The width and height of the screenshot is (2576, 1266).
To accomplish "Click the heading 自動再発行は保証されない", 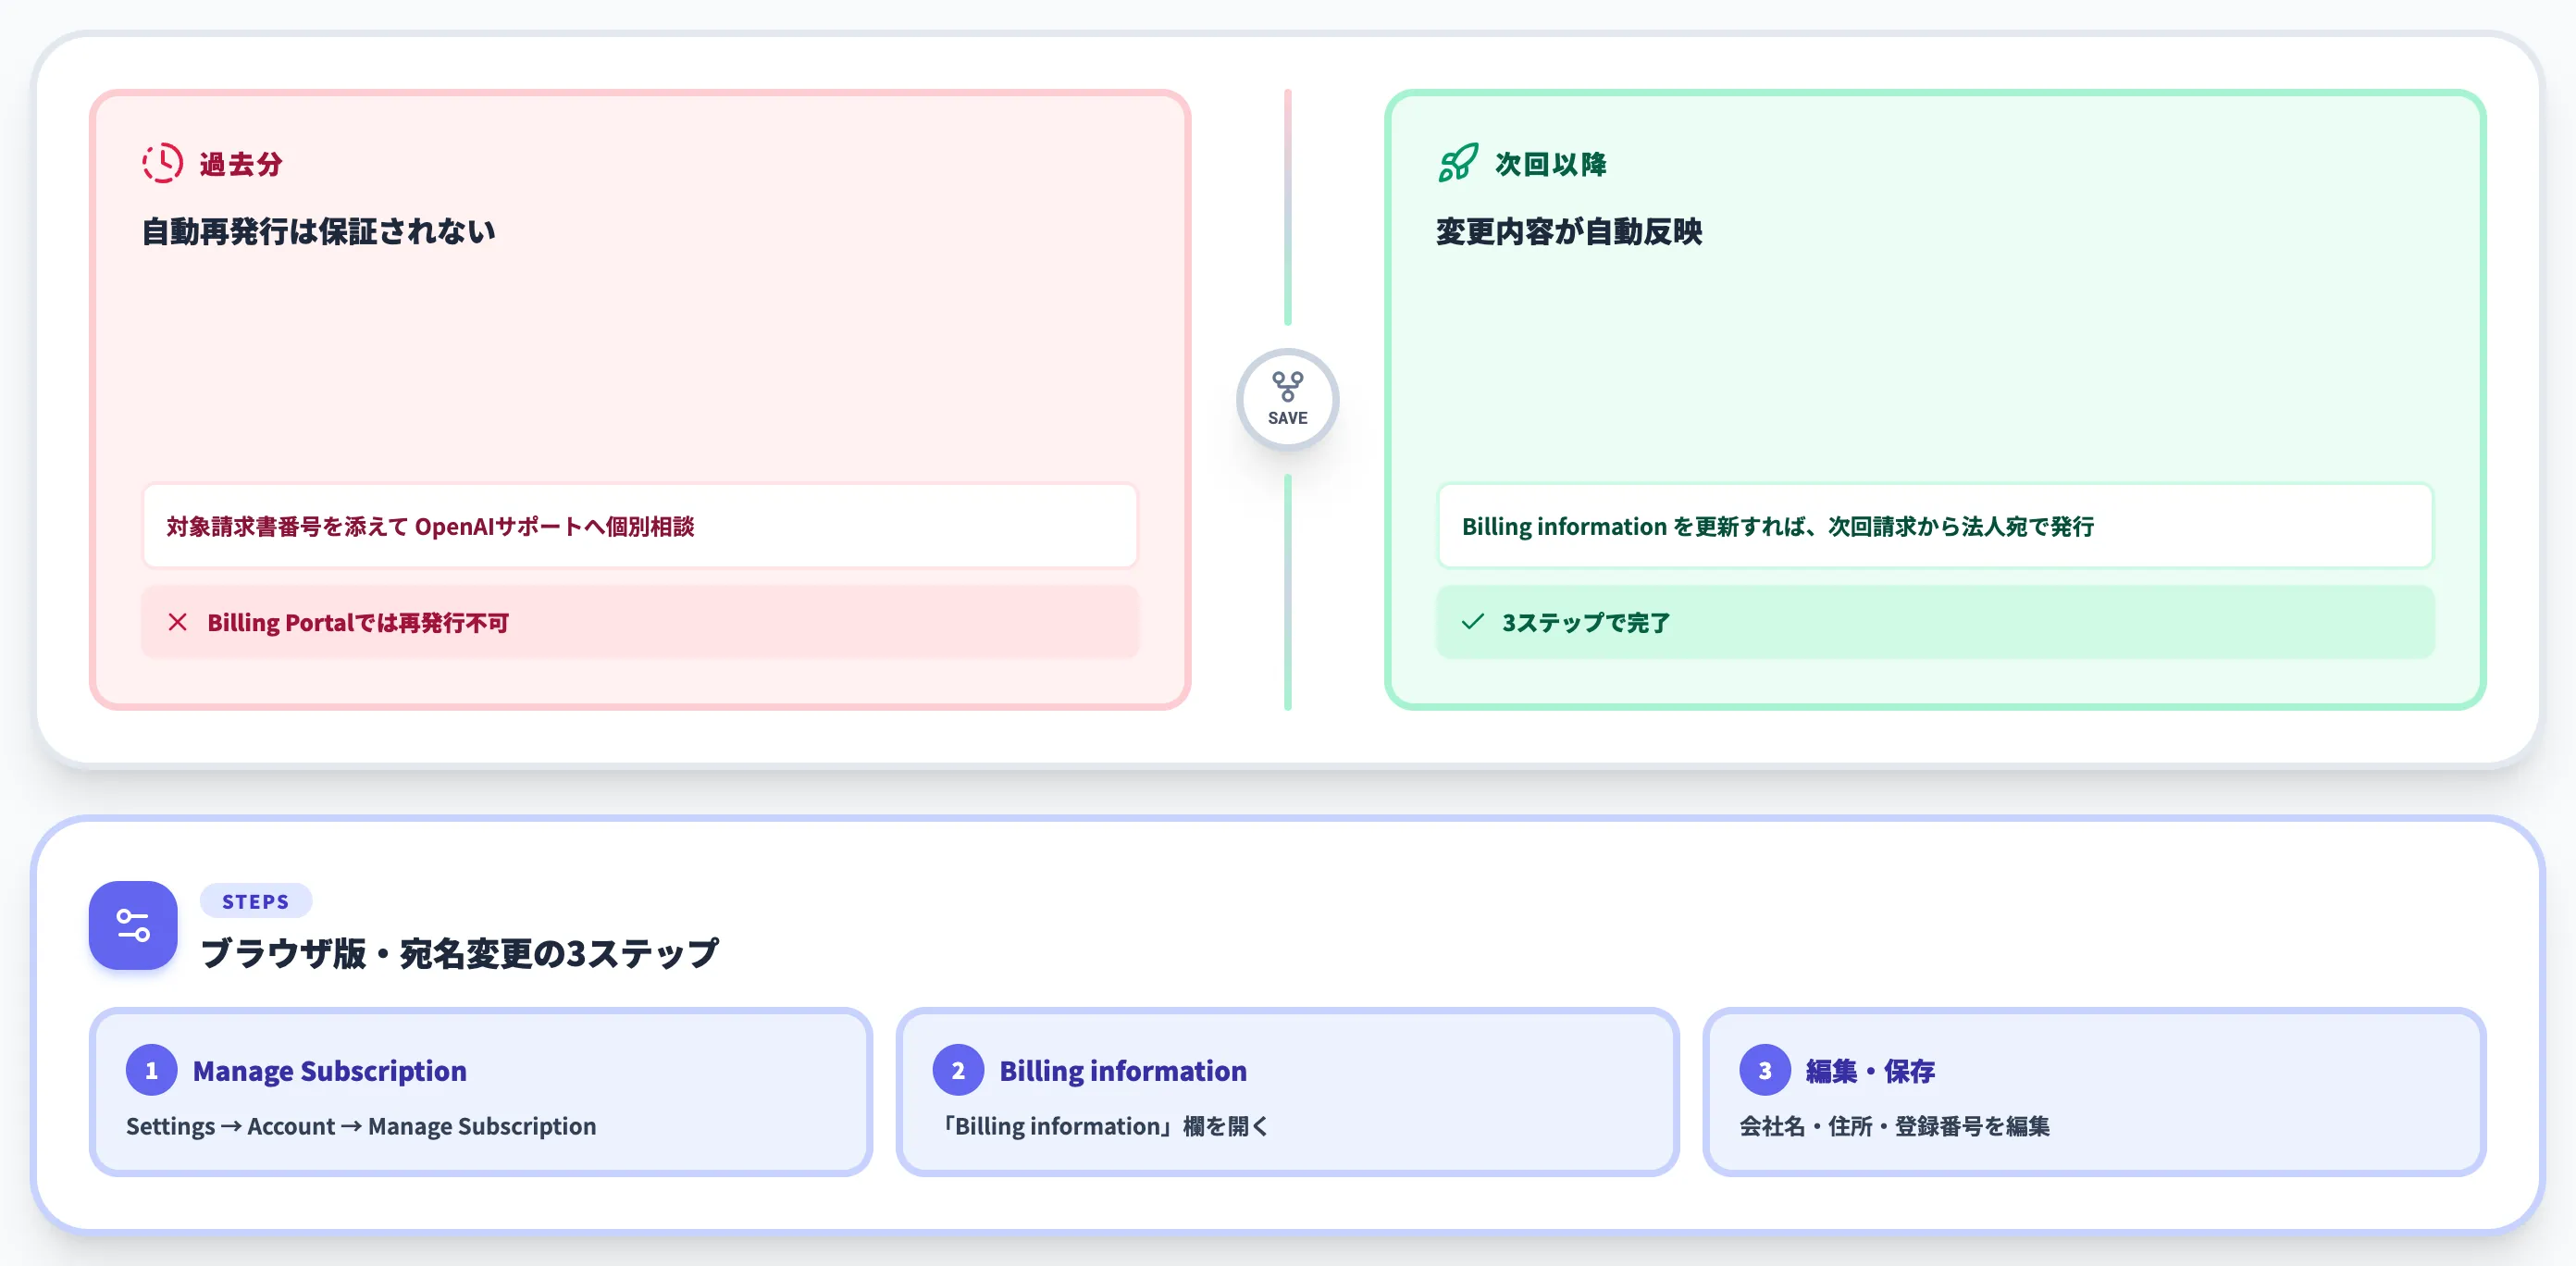I will click(x=318, y=231).
